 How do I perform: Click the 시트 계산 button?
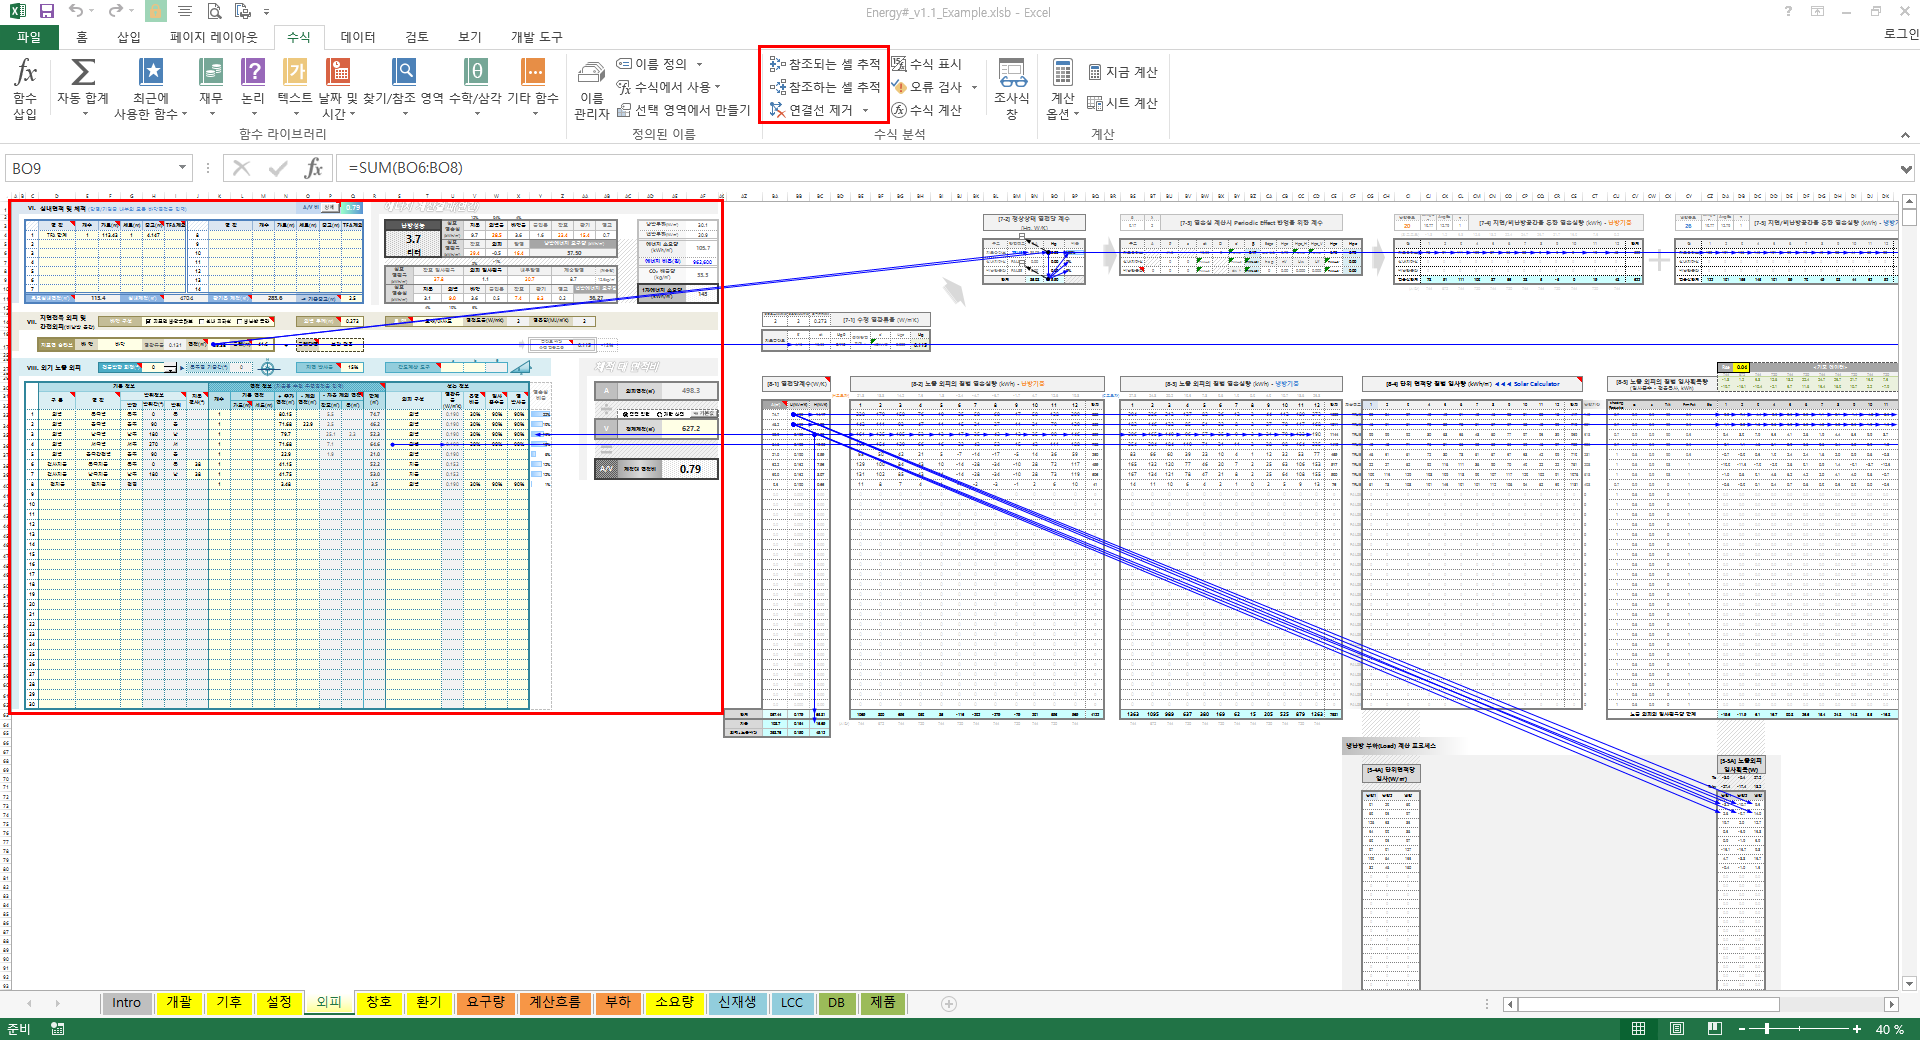click(x=1122, y=103)
